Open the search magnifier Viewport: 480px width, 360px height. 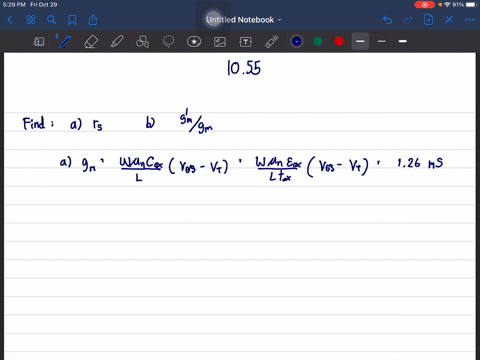click(x=51, y=20)
